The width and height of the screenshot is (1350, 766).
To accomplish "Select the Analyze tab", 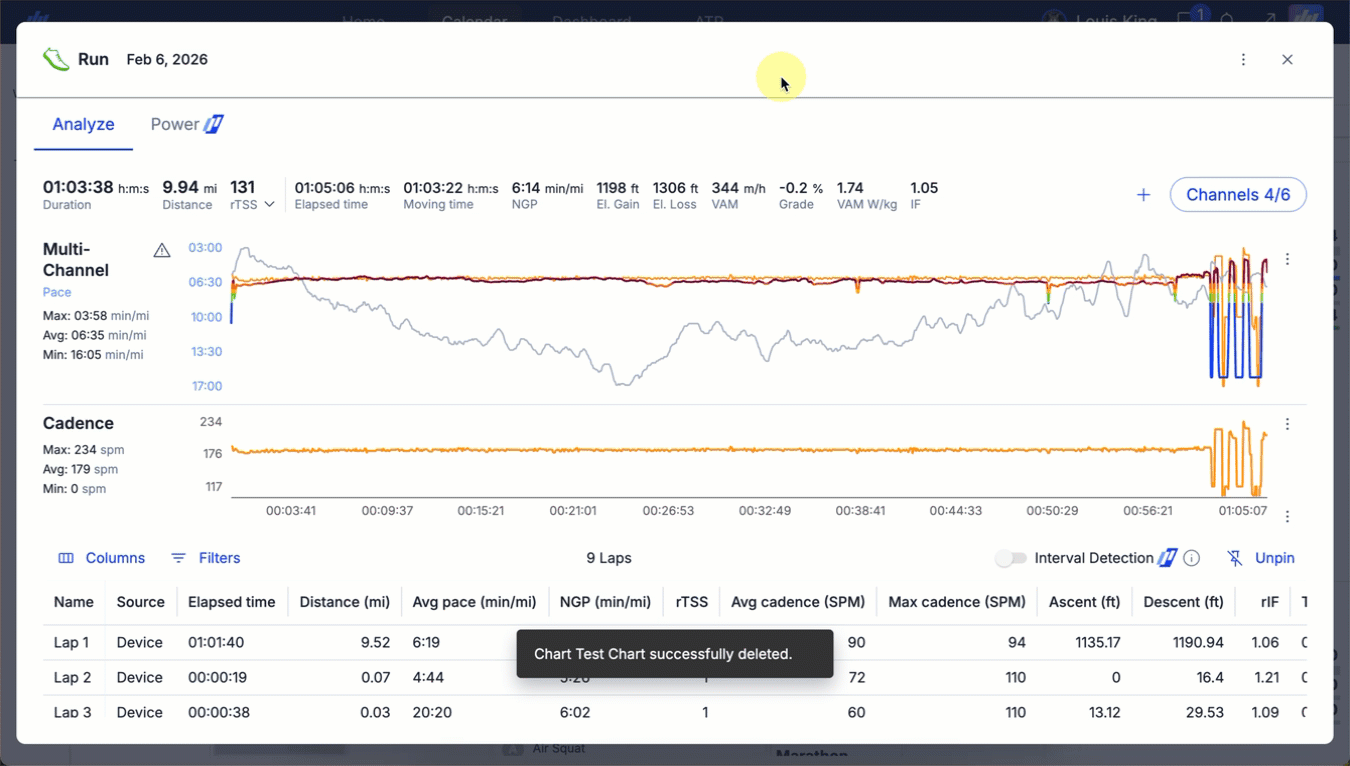I will click(83, 125).
